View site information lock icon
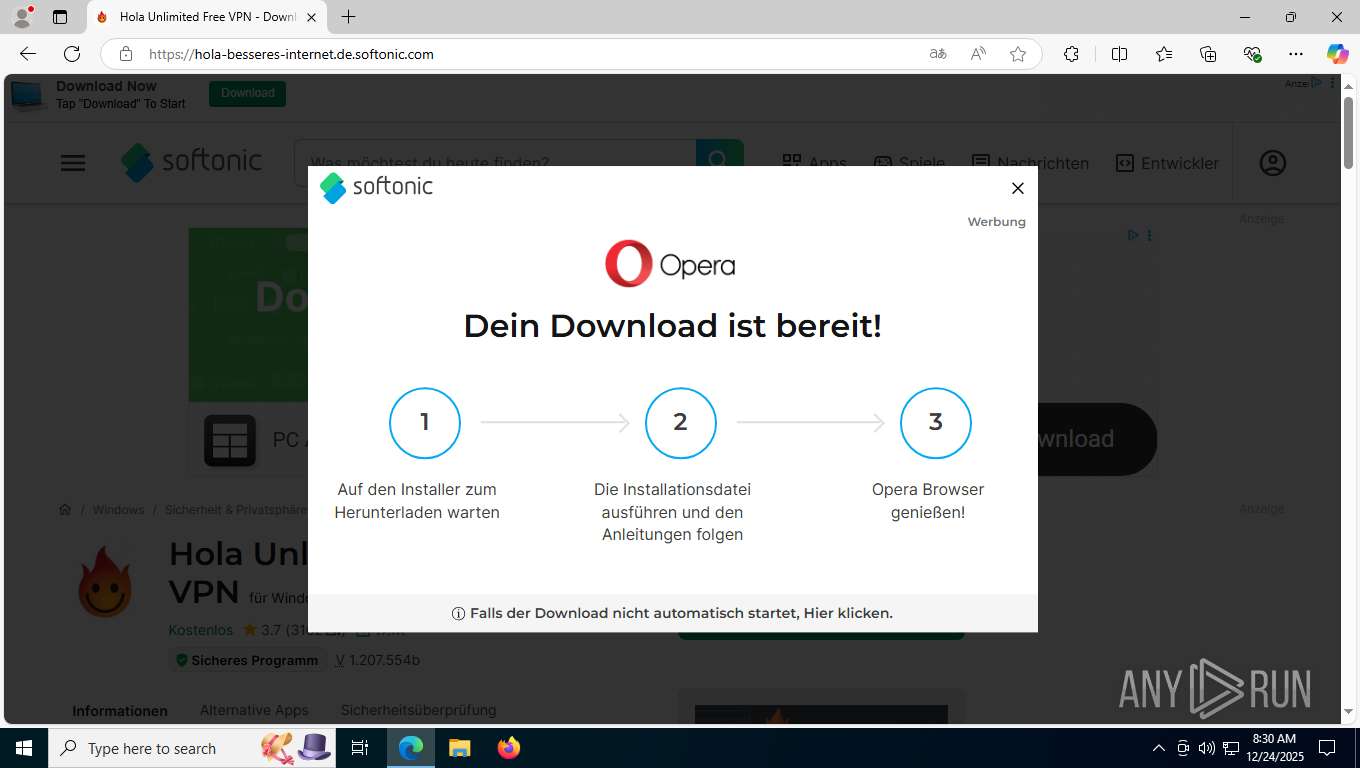Viewport: 1360px width, 768px height. (125, 54)
